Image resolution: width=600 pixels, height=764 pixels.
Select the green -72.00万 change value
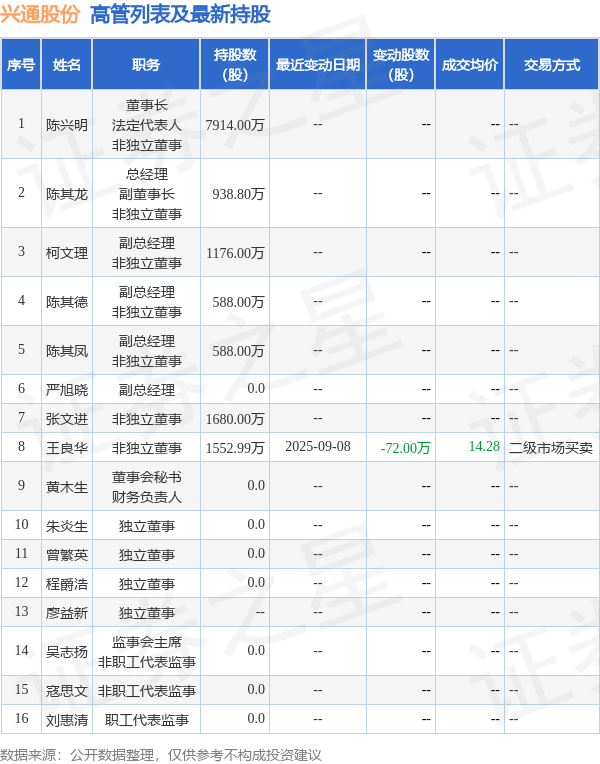tap(406, 447)
